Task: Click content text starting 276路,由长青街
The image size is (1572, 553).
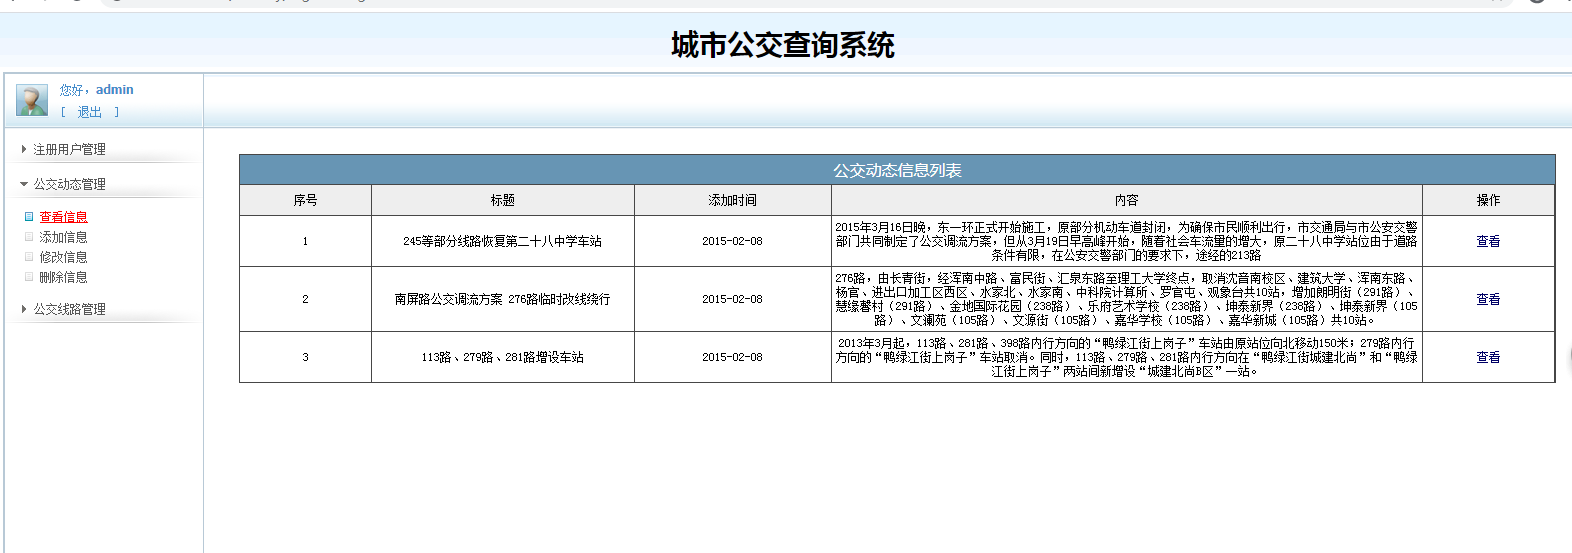Action: pos(1126,299)
